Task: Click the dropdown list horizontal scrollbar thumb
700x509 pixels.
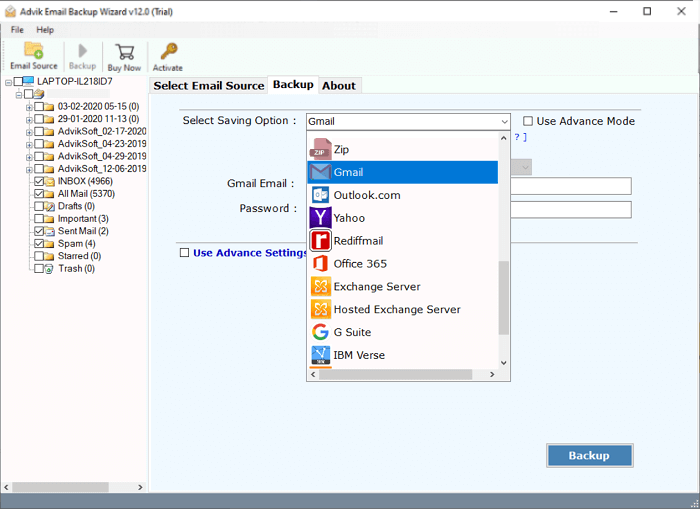Action: [396, 374]
